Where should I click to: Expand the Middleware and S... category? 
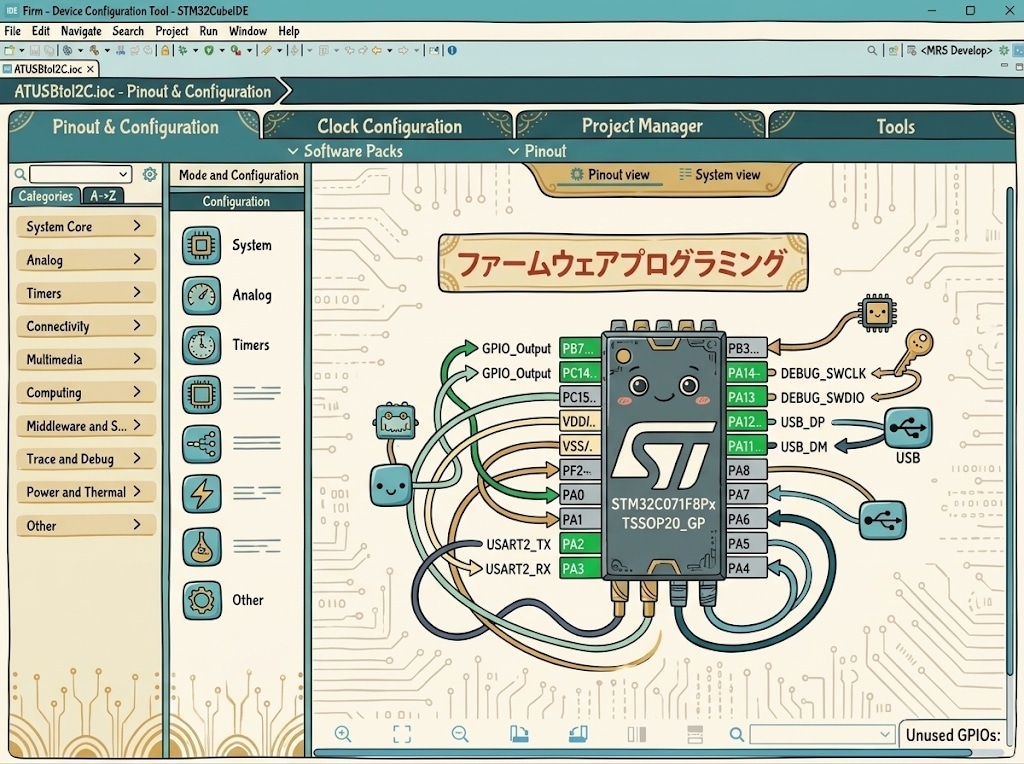(x=86, y=426)
